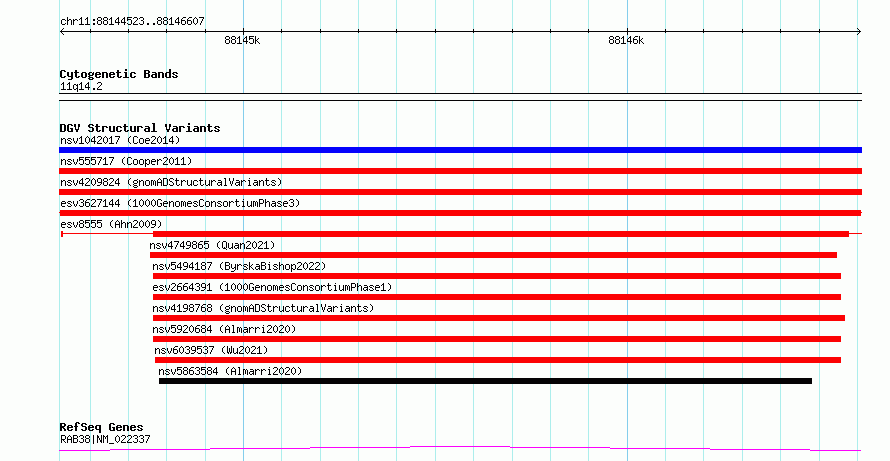Click the esv8555 (Ahn2009) label
The width and height of the screenshot is (890, 461).
pyautogui.click(x=111, y=224)
